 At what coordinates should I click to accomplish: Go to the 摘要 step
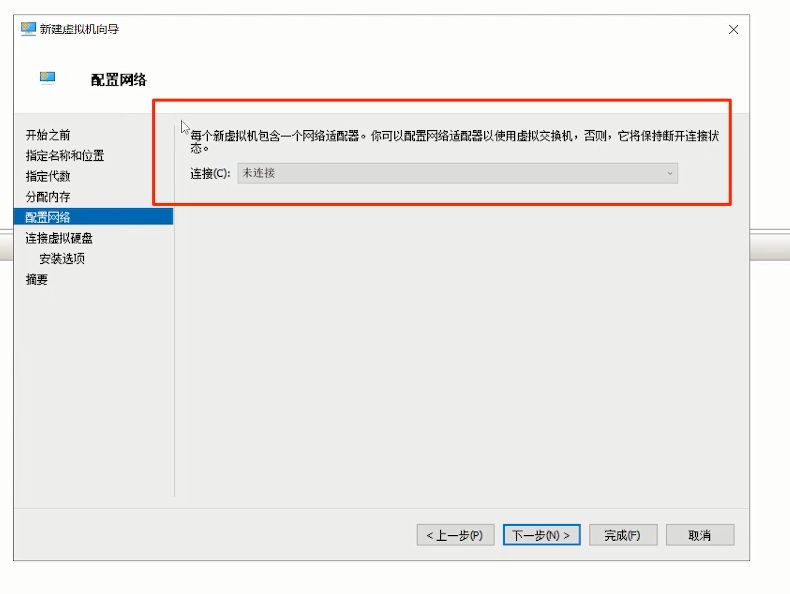[x=37, y=279]
